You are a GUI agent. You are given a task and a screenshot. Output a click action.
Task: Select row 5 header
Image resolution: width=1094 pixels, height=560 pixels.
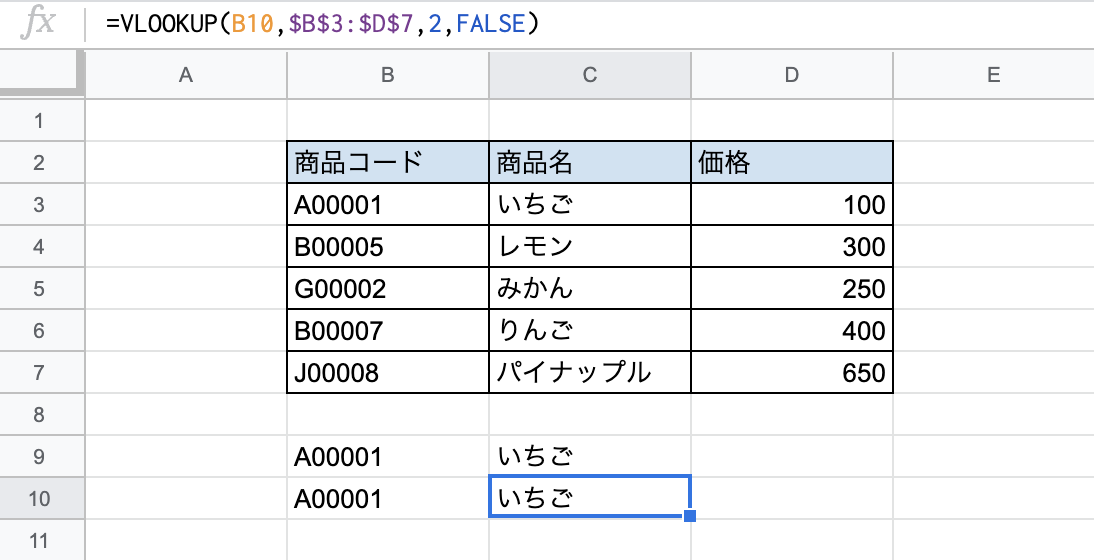(42, 288)
